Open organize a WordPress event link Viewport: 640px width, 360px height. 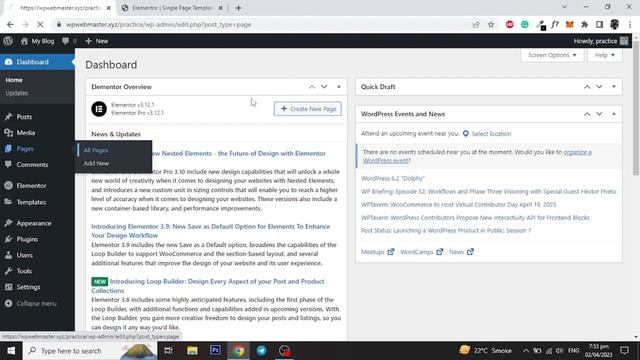pos(477,156)
